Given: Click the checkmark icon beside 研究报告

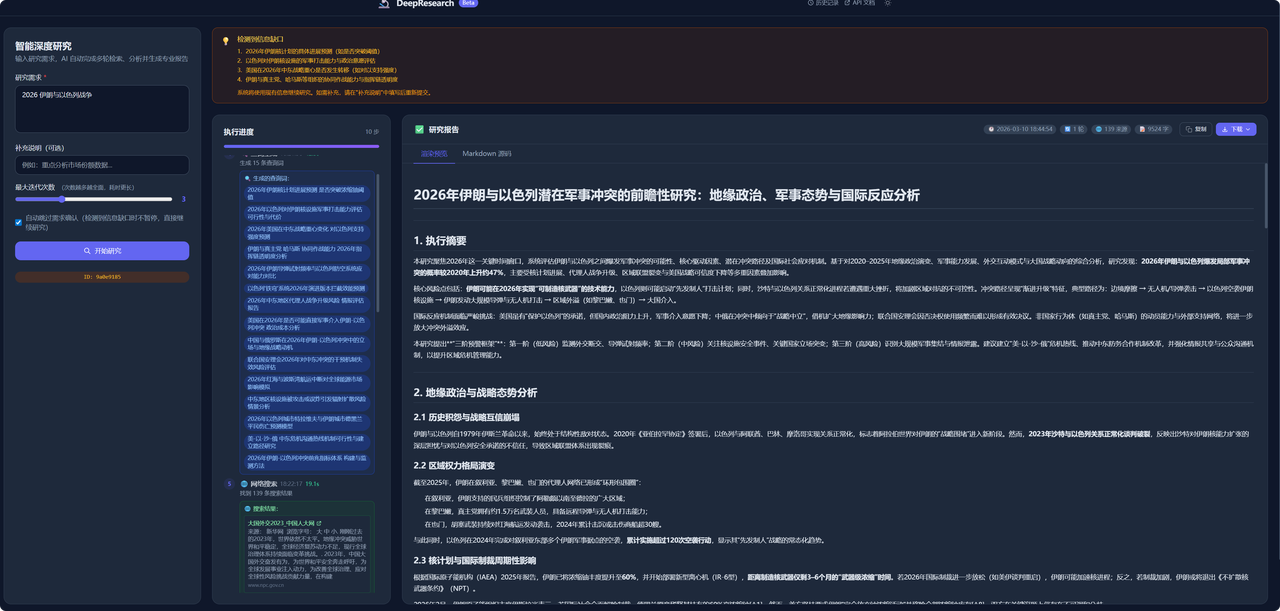Looking at the screenshot, I should point(420,129).
